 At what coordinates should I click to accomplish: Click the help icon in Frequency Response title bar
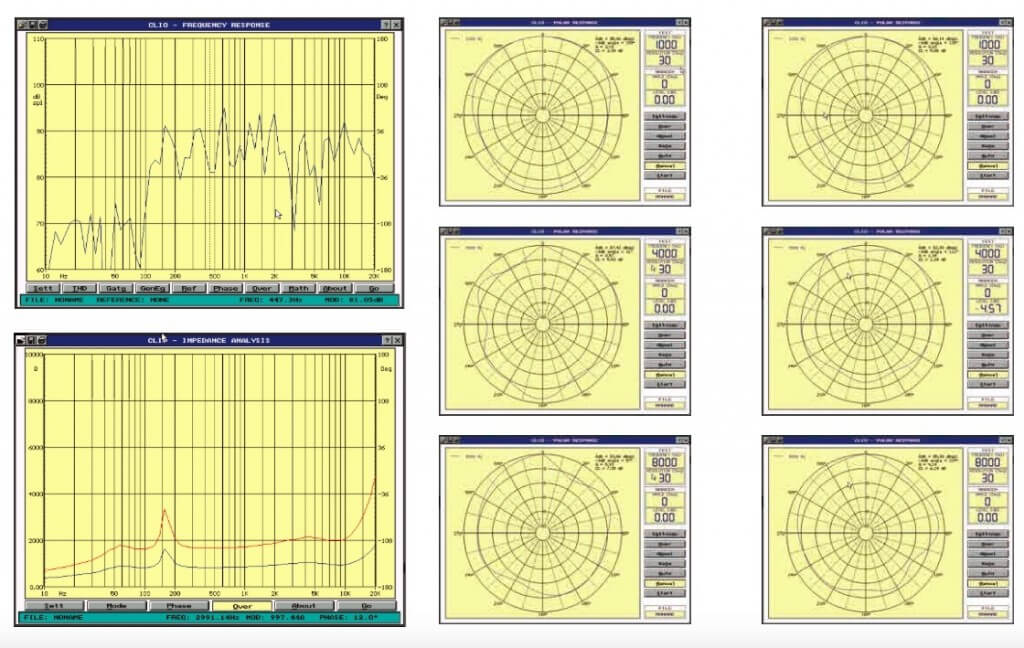tap(385, 24)
